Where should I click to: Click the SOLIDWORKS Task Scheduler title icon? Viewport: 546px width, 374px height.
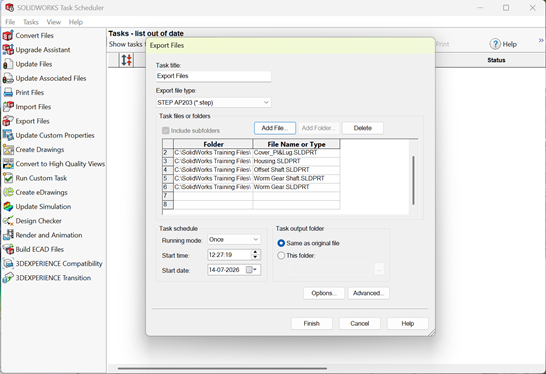[9, 7]
